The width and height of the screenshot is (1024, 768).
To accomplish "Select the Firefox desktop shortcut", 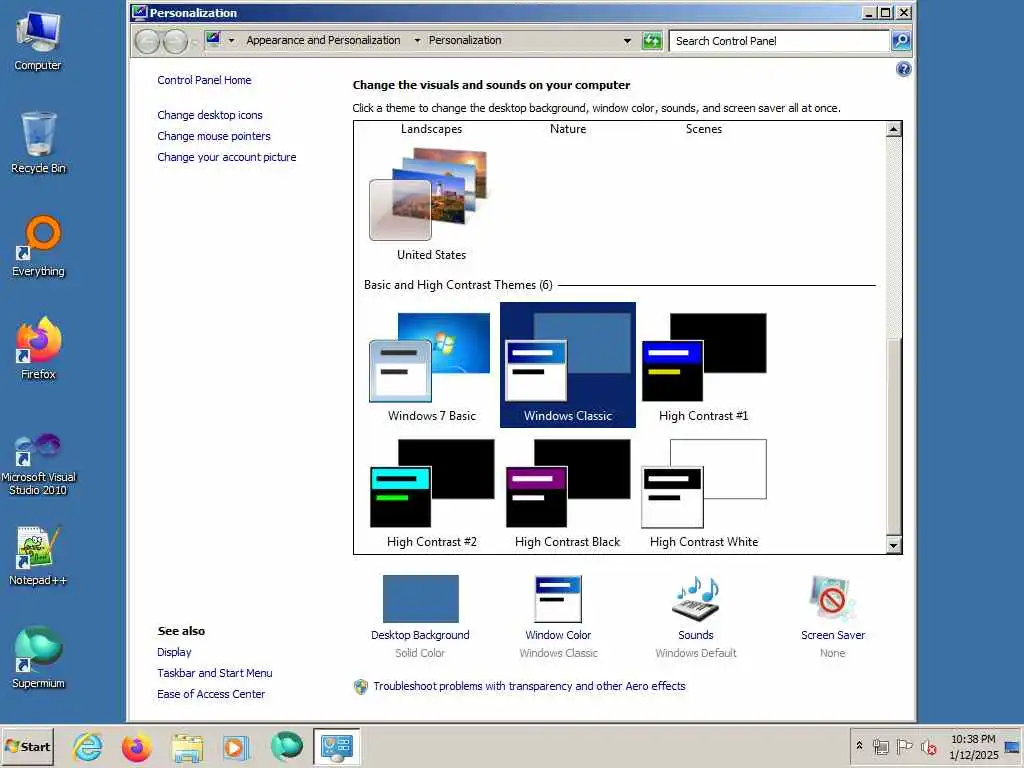I will (x=38, y=349).
